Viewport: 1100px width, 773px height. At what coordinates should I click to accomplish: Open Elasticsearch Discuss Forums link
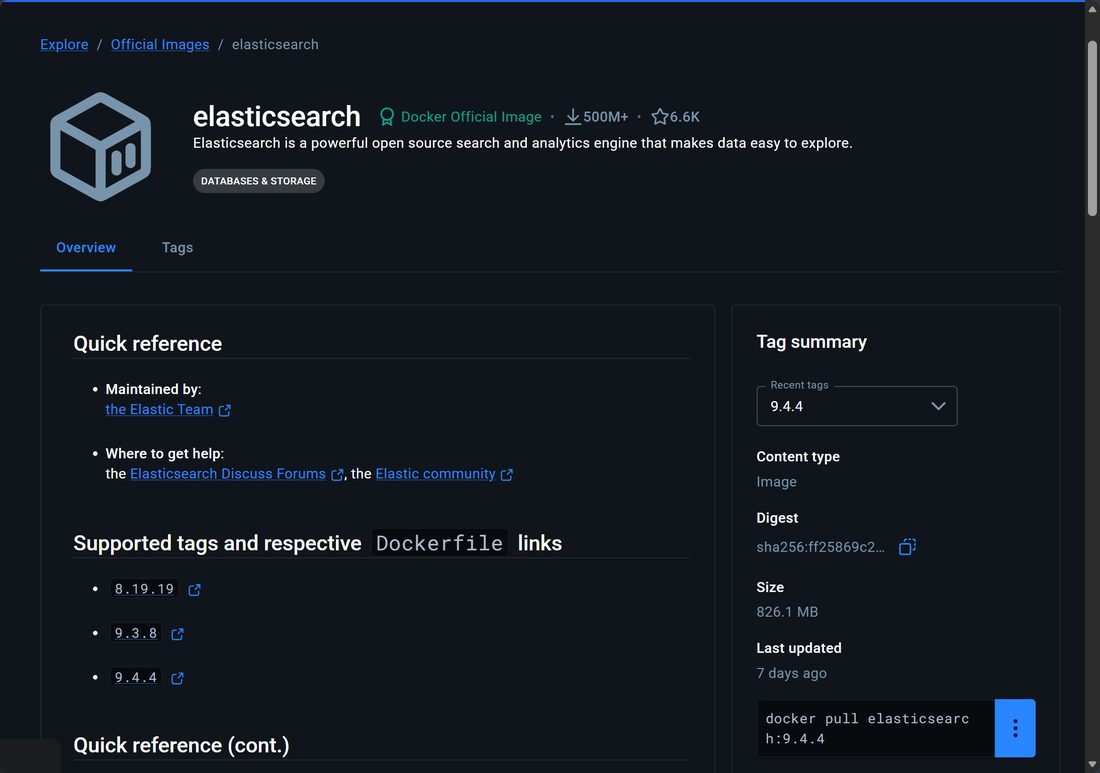[x=228, y=473]
